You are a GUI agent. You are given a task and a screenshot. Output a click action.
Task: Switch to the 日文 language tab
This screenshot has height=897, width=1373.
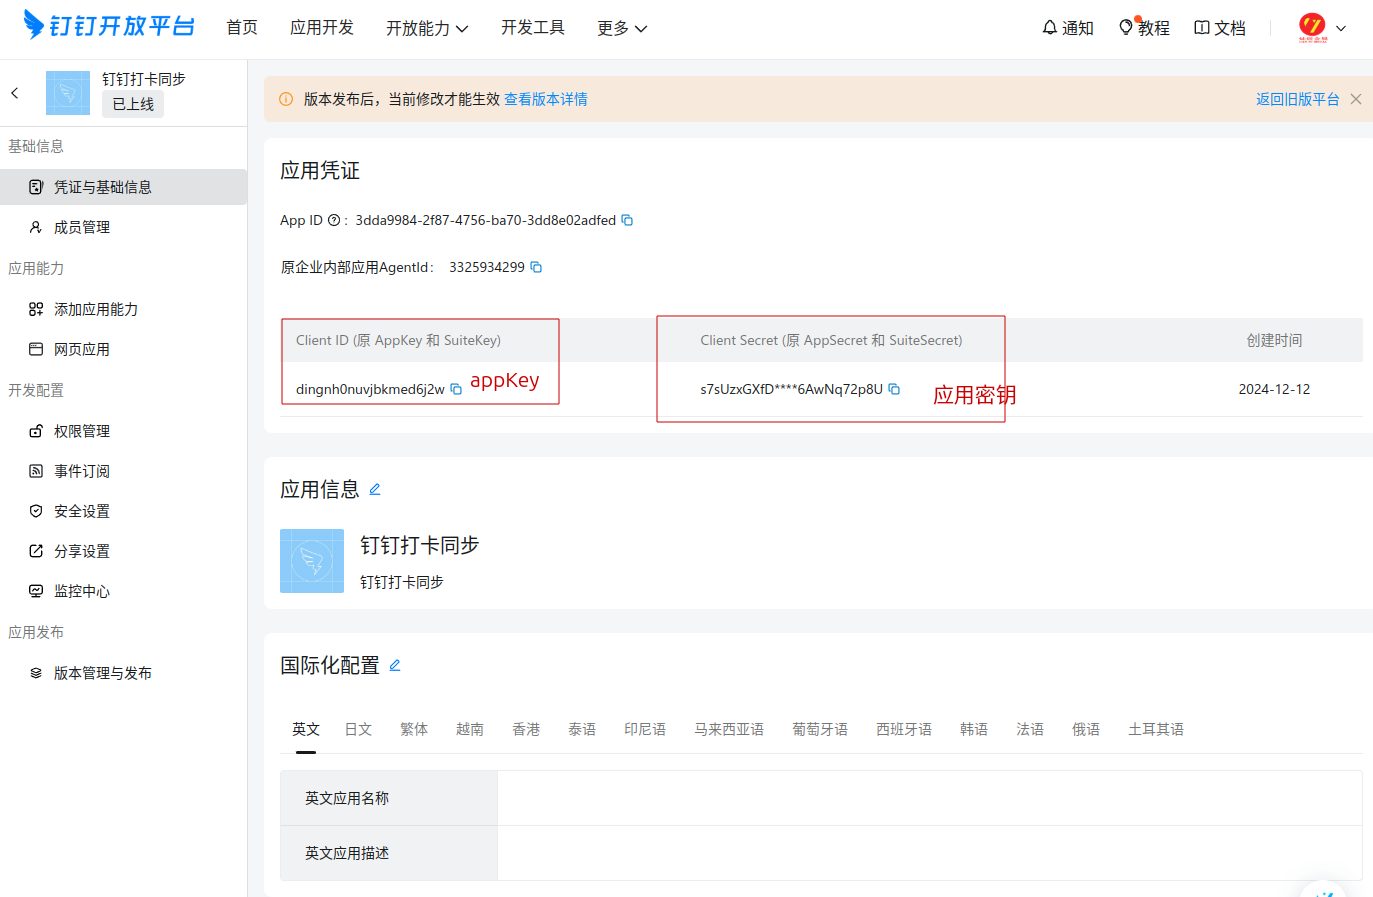[358, 729]
